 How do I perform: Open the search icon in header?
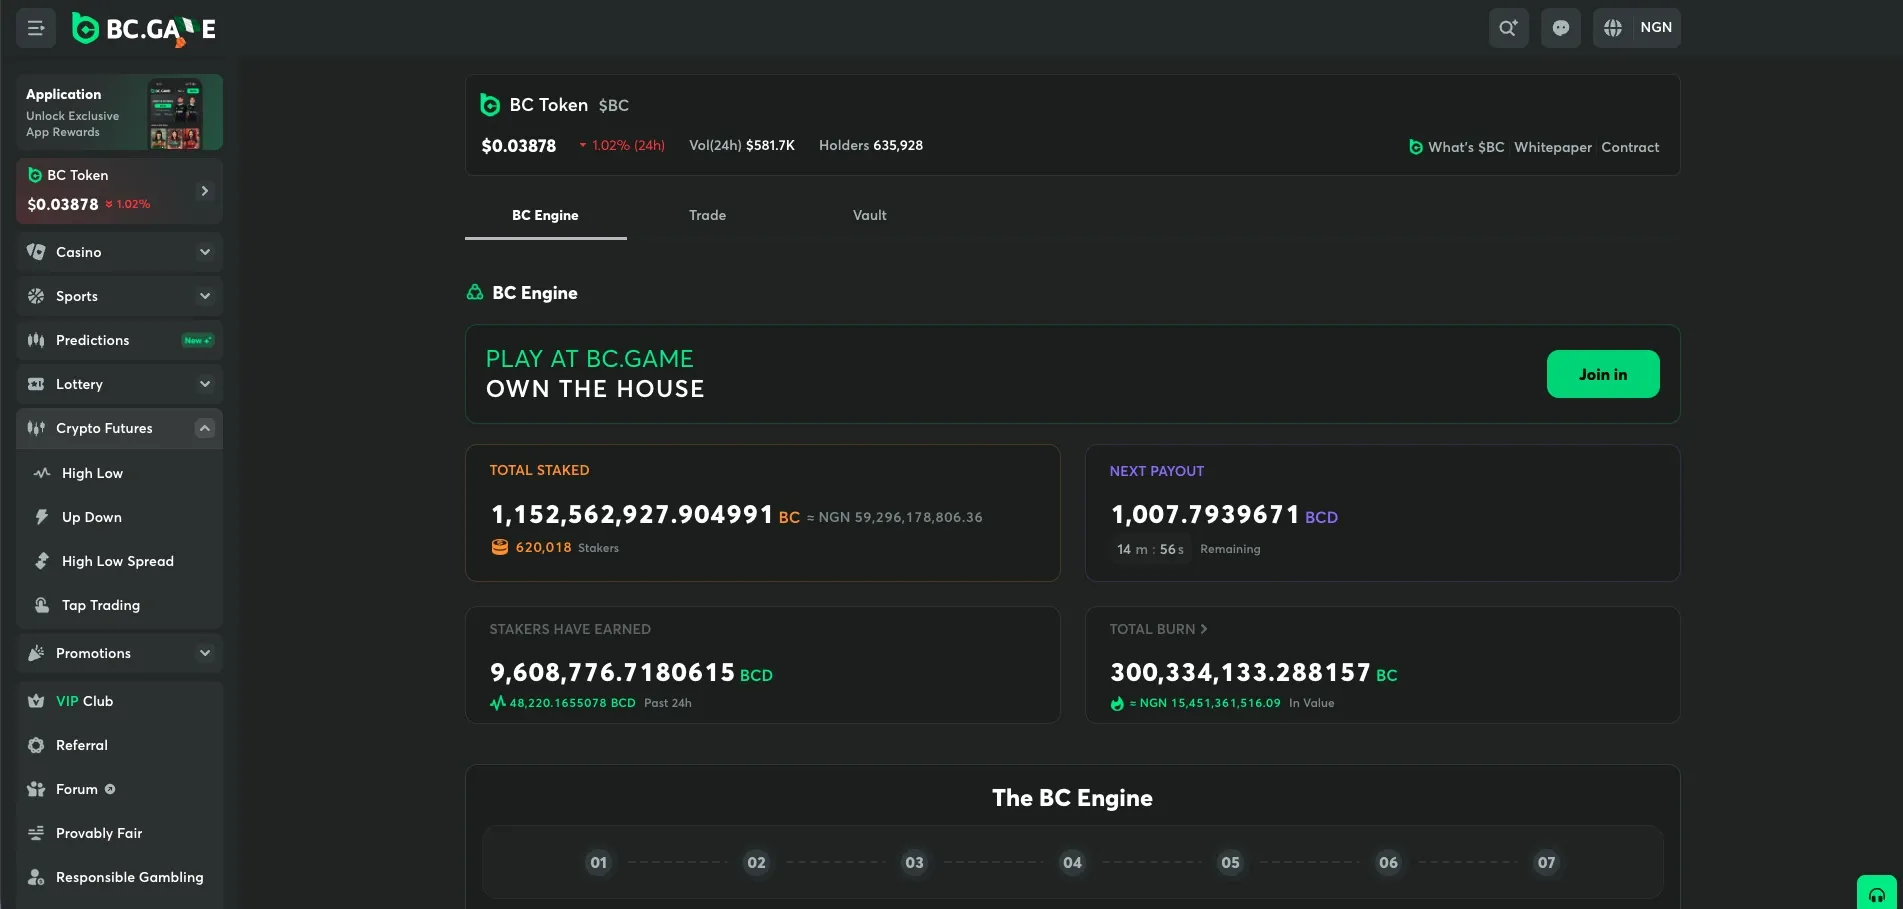[x=1508, y=28]
